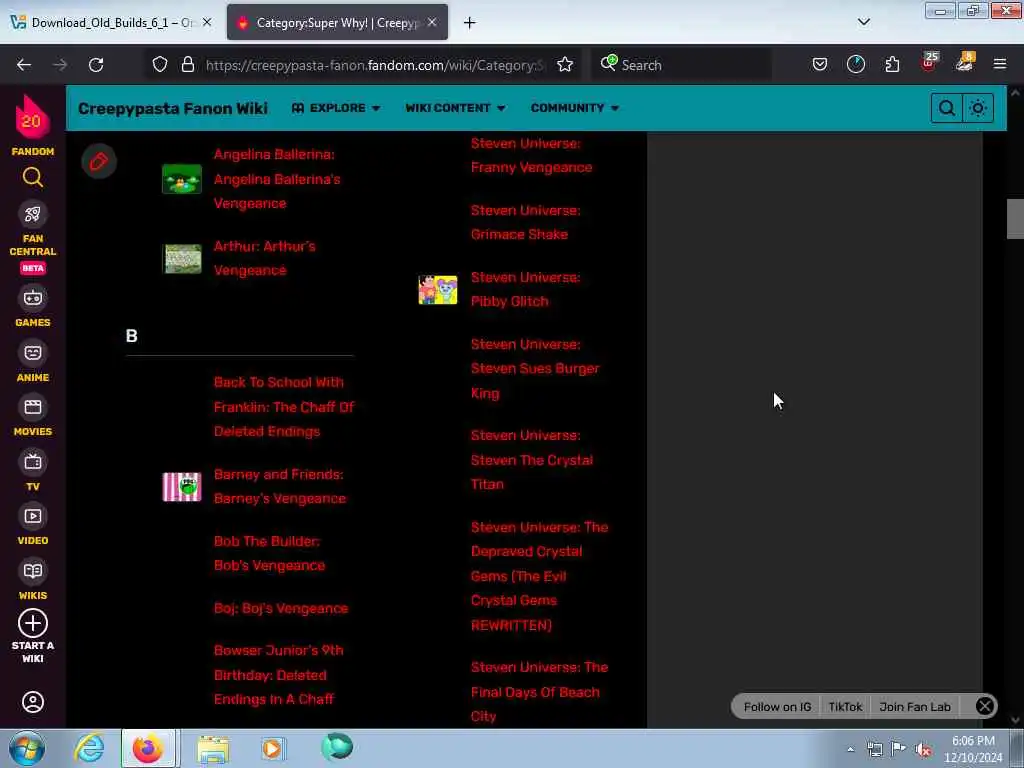Image resolution: width=1024 pixels, height=768 pixels.
Task: Open the Fandom sidebar search icon
Action: 33,177
